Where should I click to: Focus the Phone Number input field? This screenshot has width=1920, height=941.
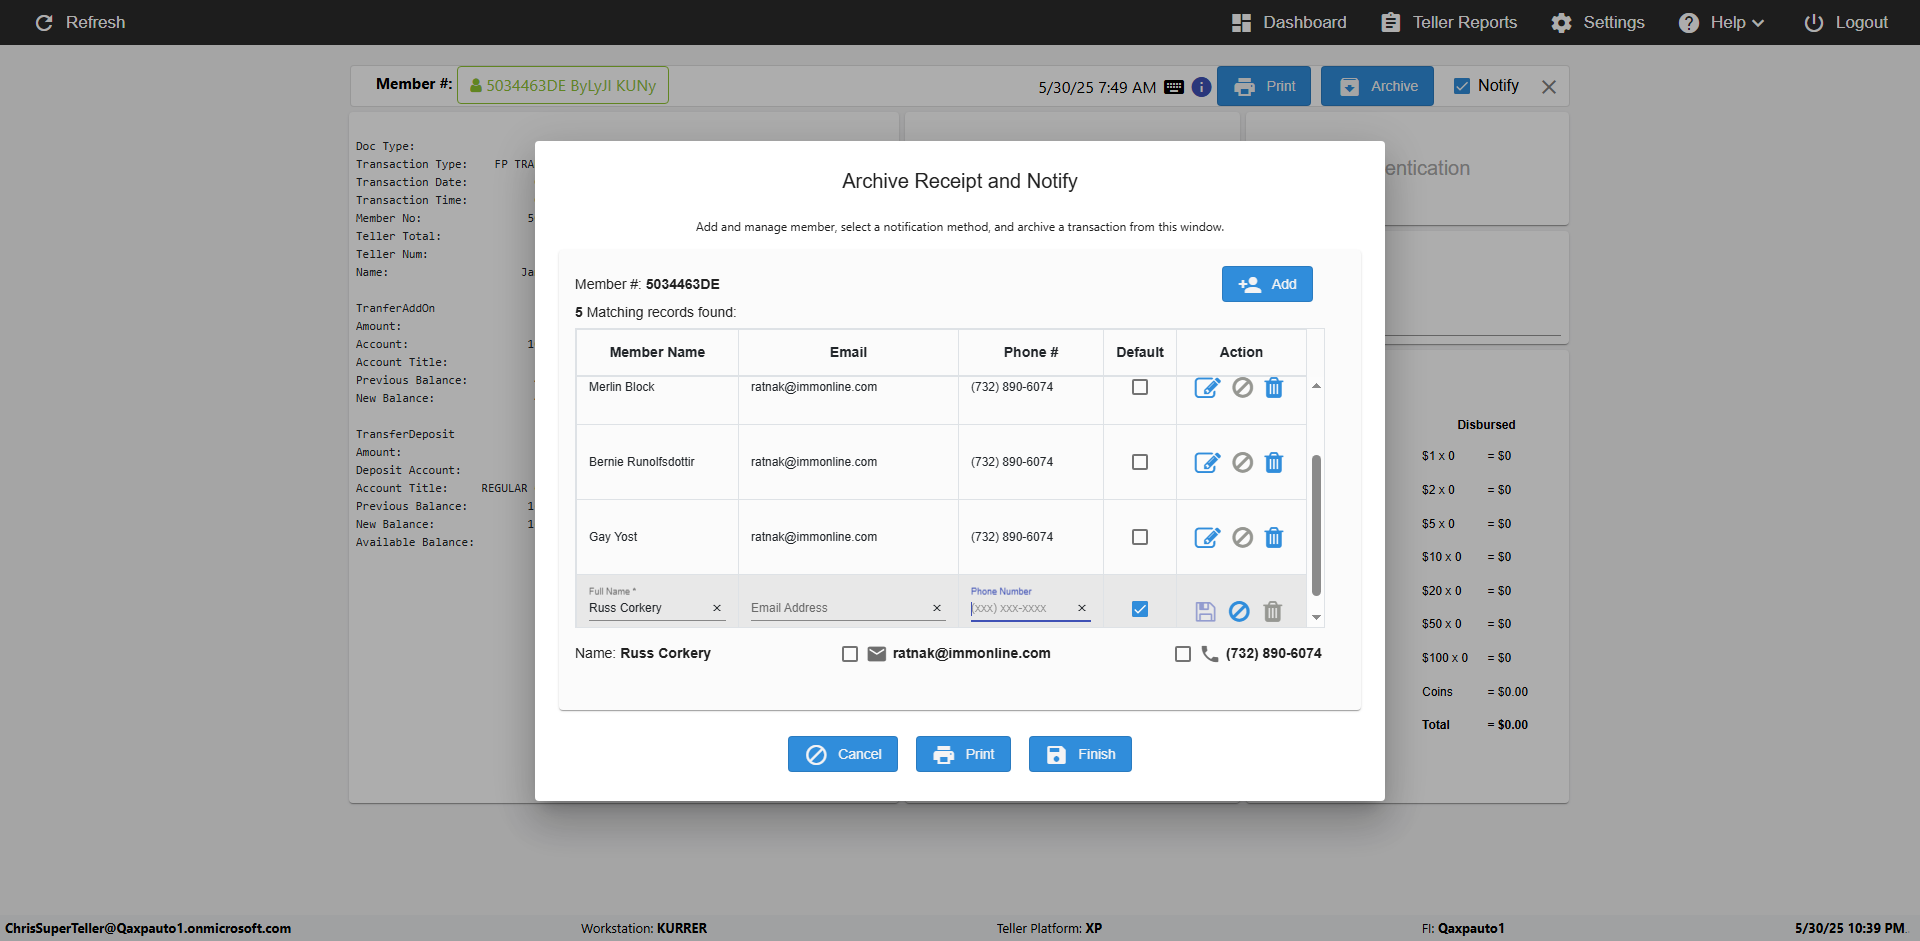pyautogui.click(x=1022, y=608)
